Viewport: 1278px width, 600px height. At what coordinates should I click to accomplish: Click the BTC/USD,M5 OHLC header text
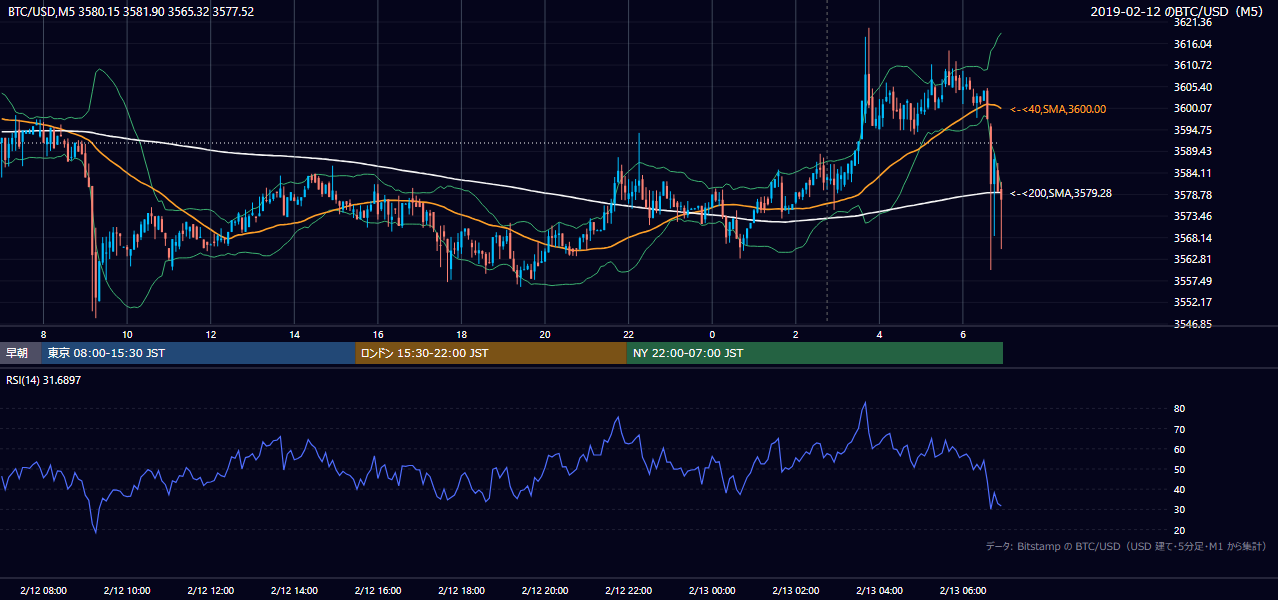pos(130,12)
